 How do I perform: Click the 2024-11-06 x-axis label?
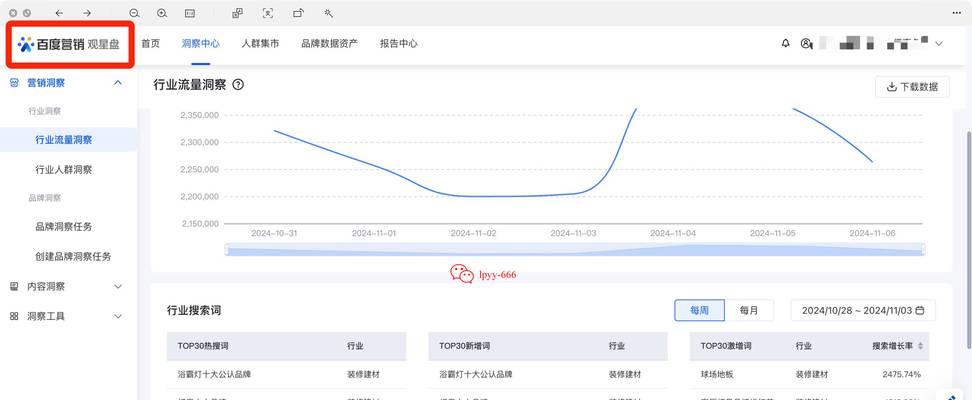(x=872, y=233)
